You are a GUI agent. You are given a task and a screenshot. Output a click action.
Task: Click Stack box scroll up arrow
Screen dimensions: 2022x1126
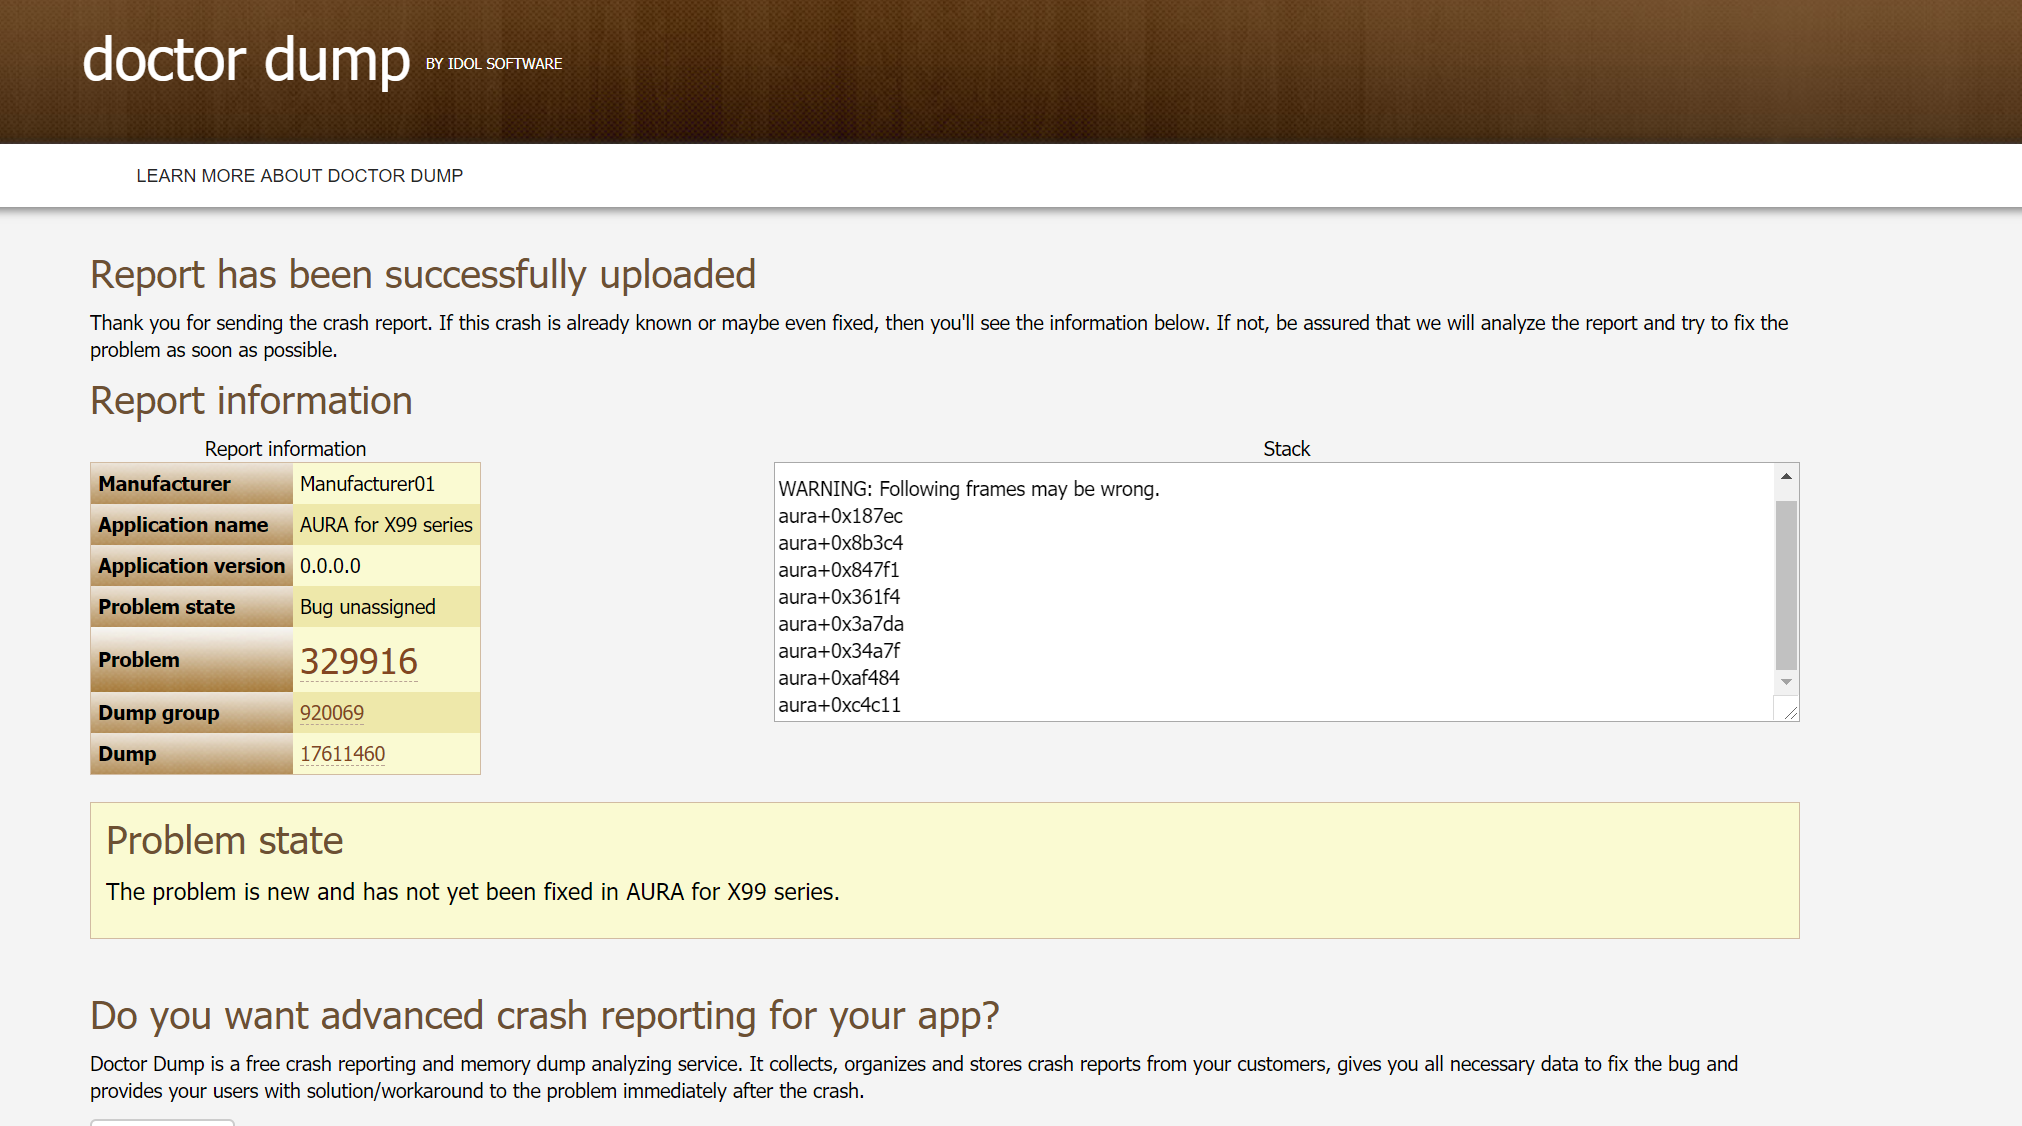1786,477
